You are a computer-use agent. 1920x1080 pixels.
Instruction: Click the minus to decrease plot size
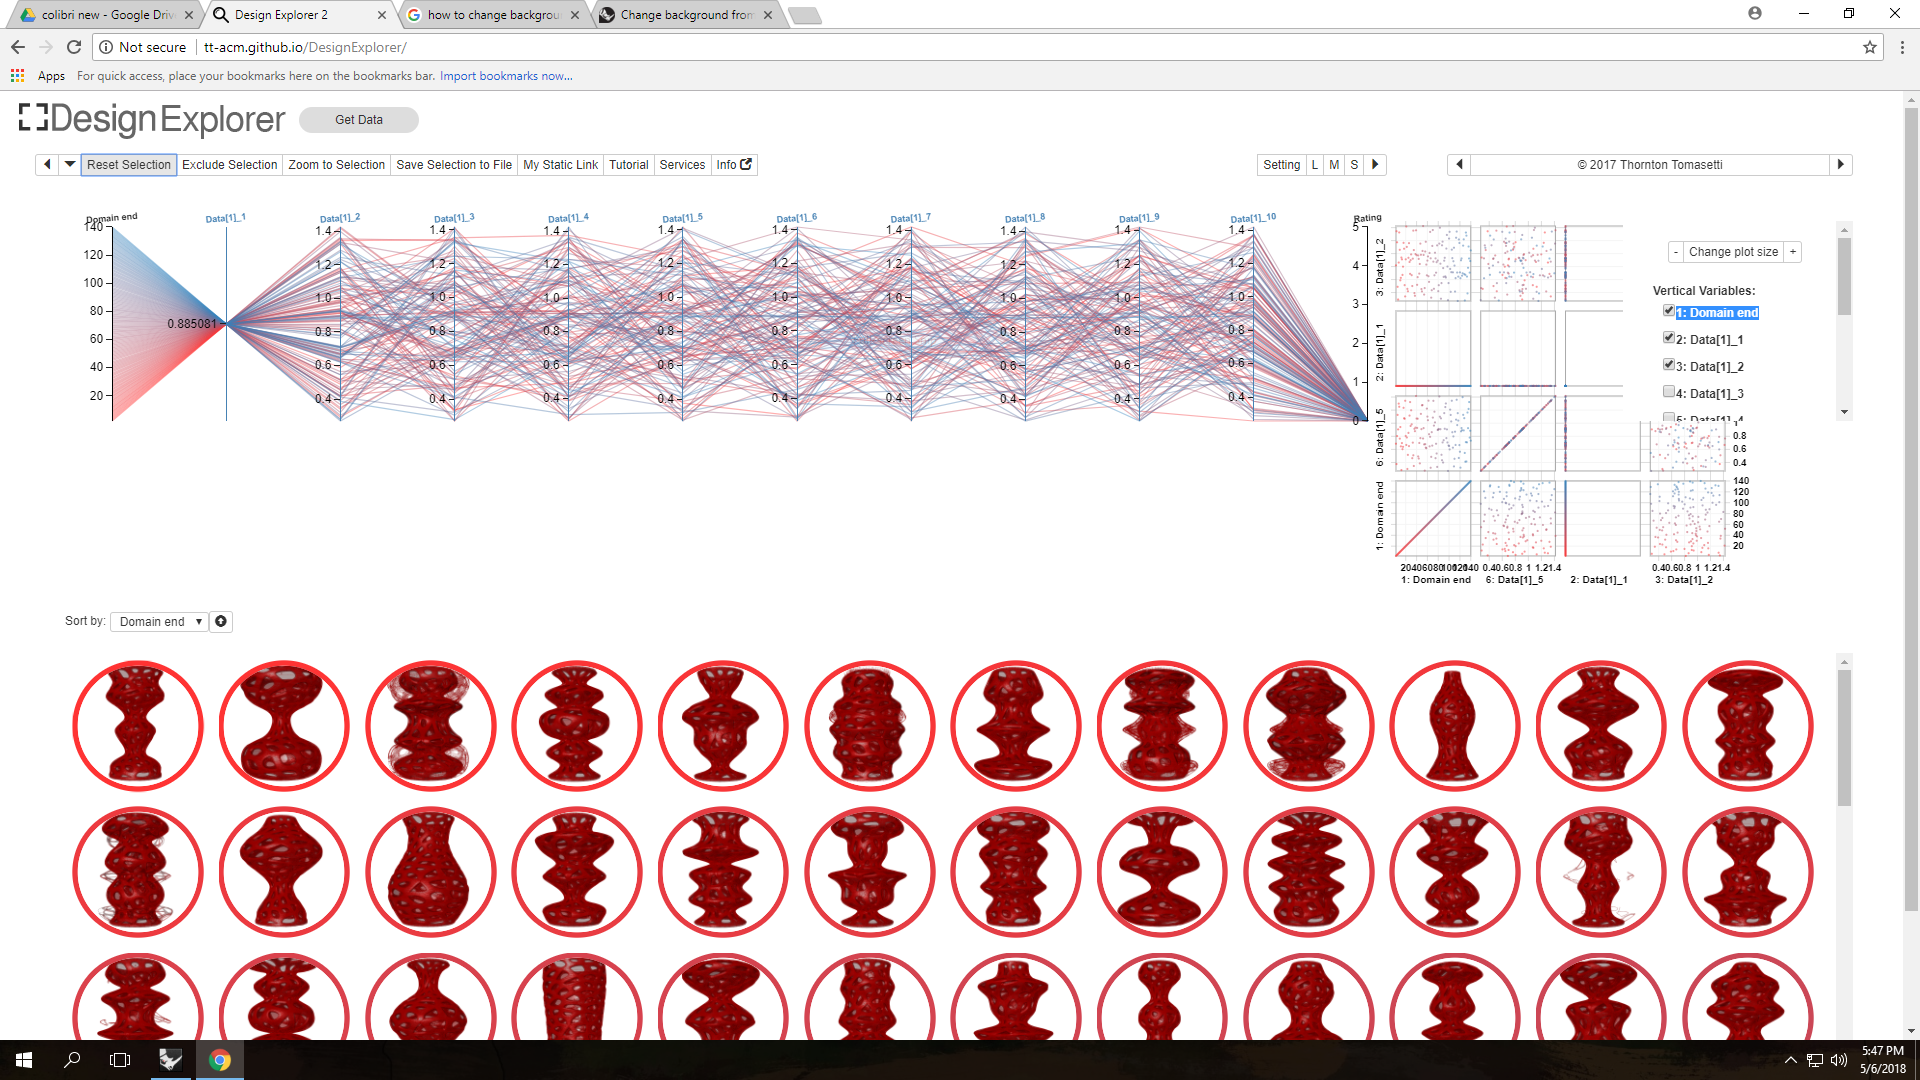coord(1676,252)
